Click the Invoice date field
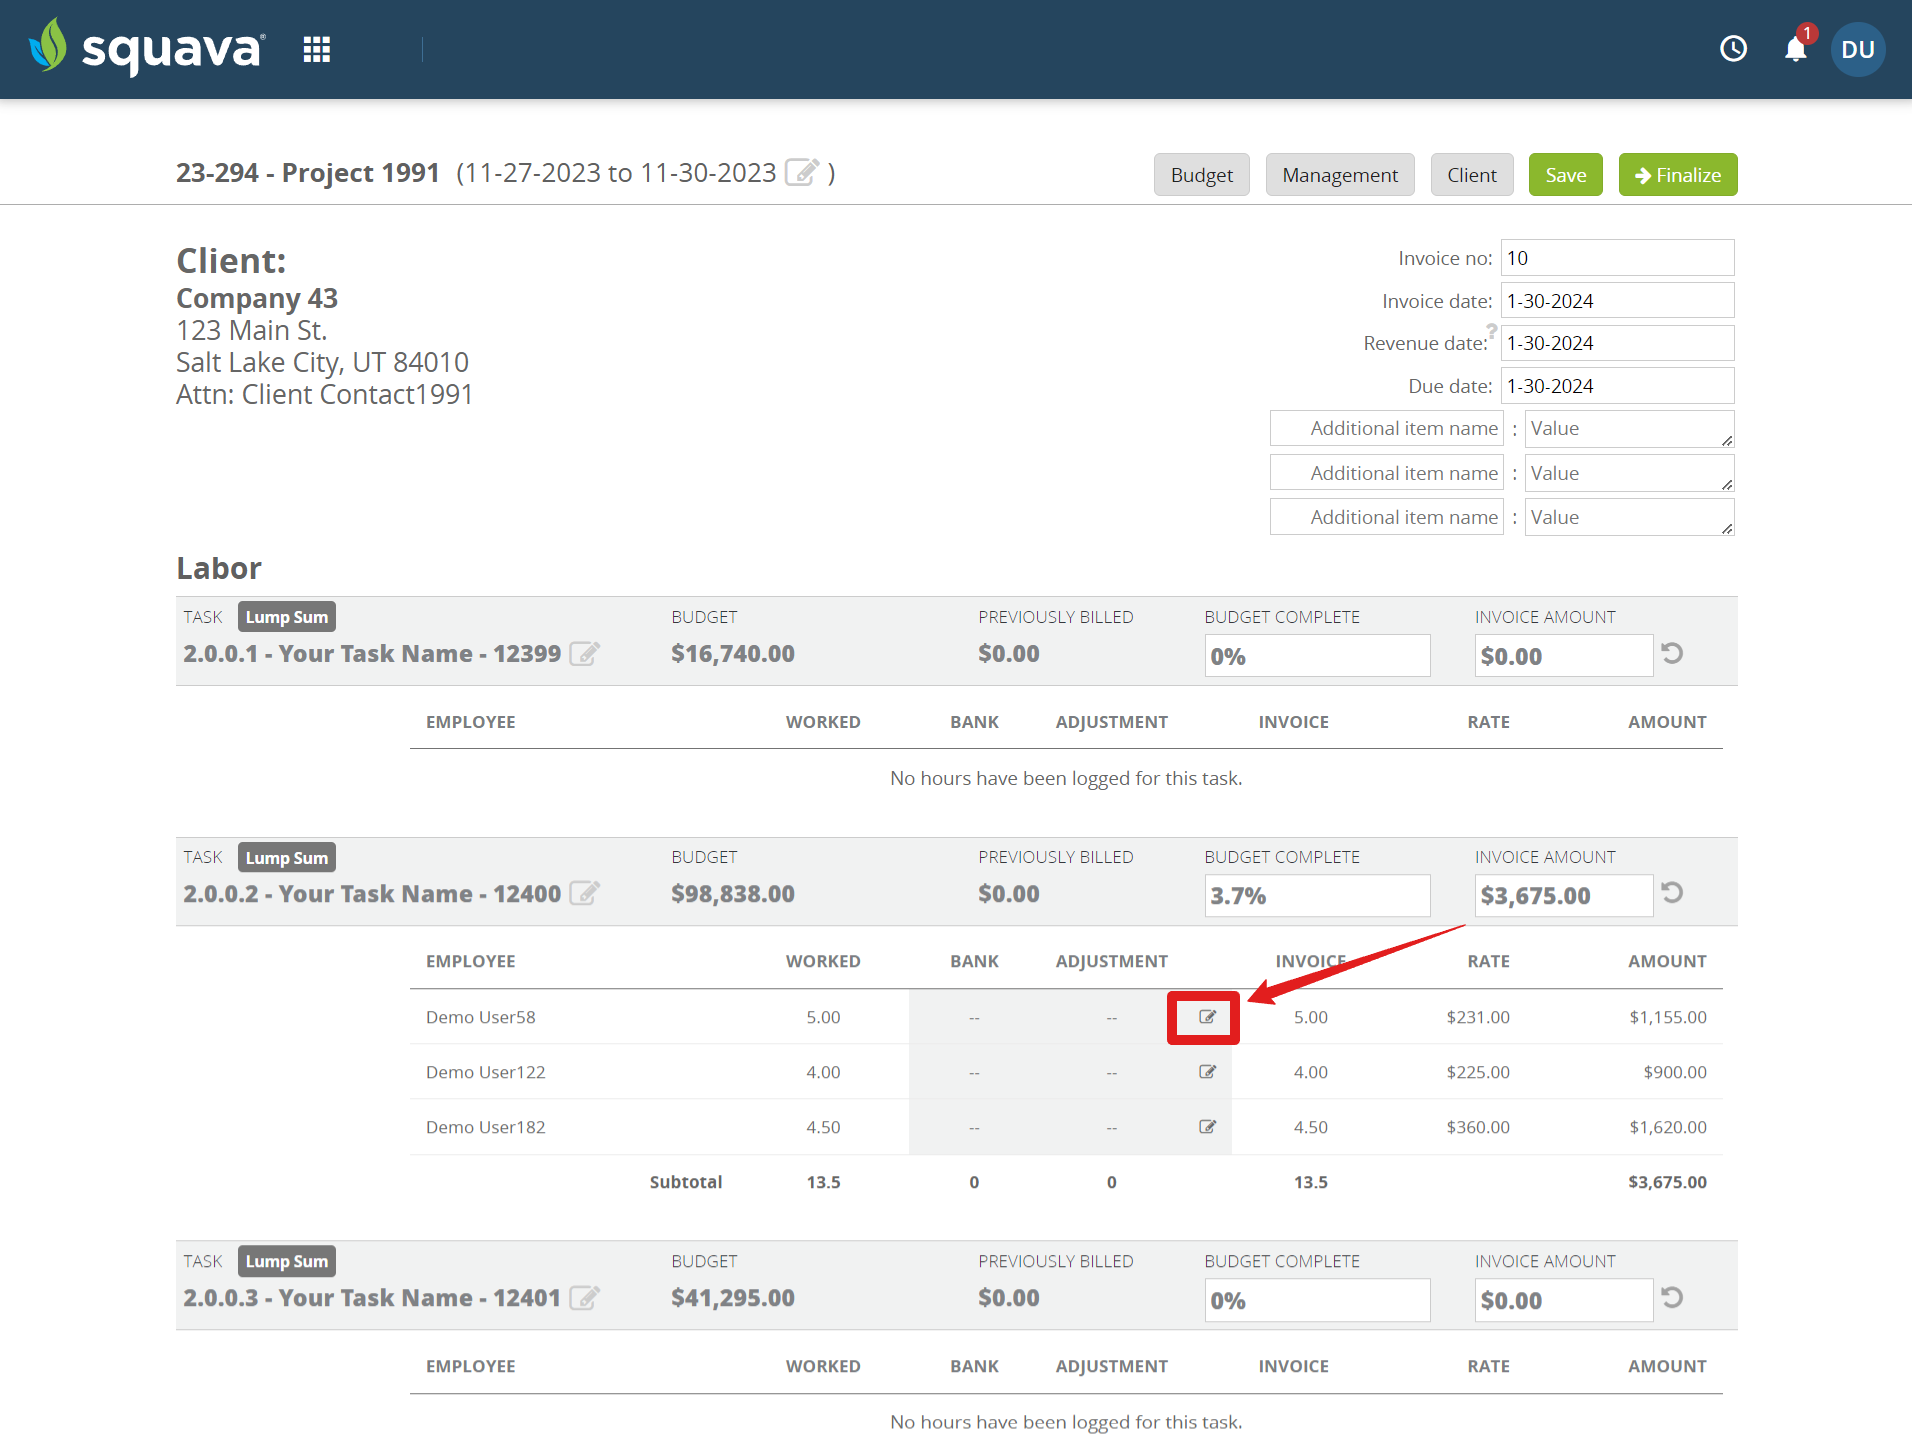Screen dimensions: 1912x1454 click(x=1617, y=301)
